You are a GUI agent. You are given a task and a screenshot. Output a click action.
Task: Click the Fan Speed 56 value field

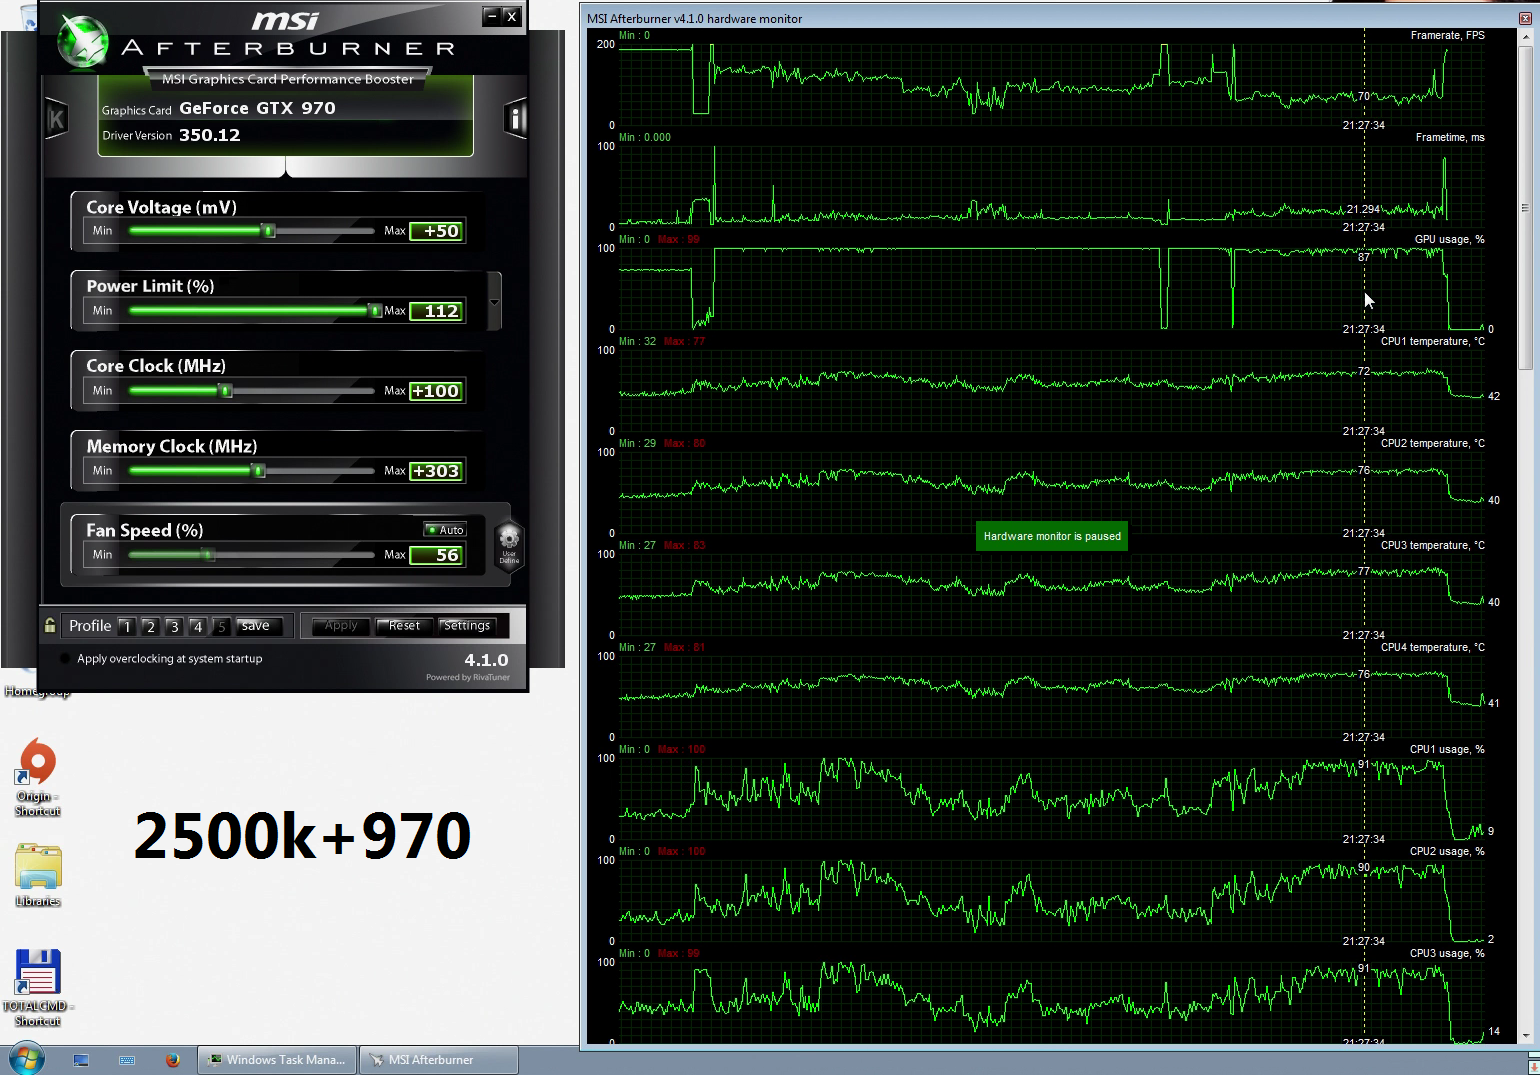coord(437,555)
